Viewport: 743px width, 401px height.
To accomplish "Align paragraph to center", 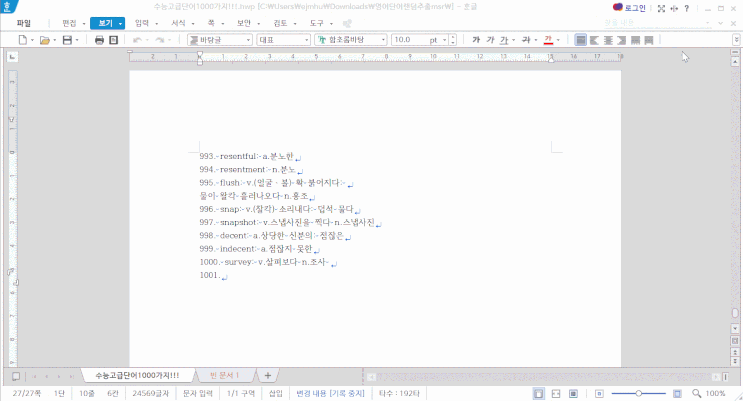I will click(x=608, y=40).
